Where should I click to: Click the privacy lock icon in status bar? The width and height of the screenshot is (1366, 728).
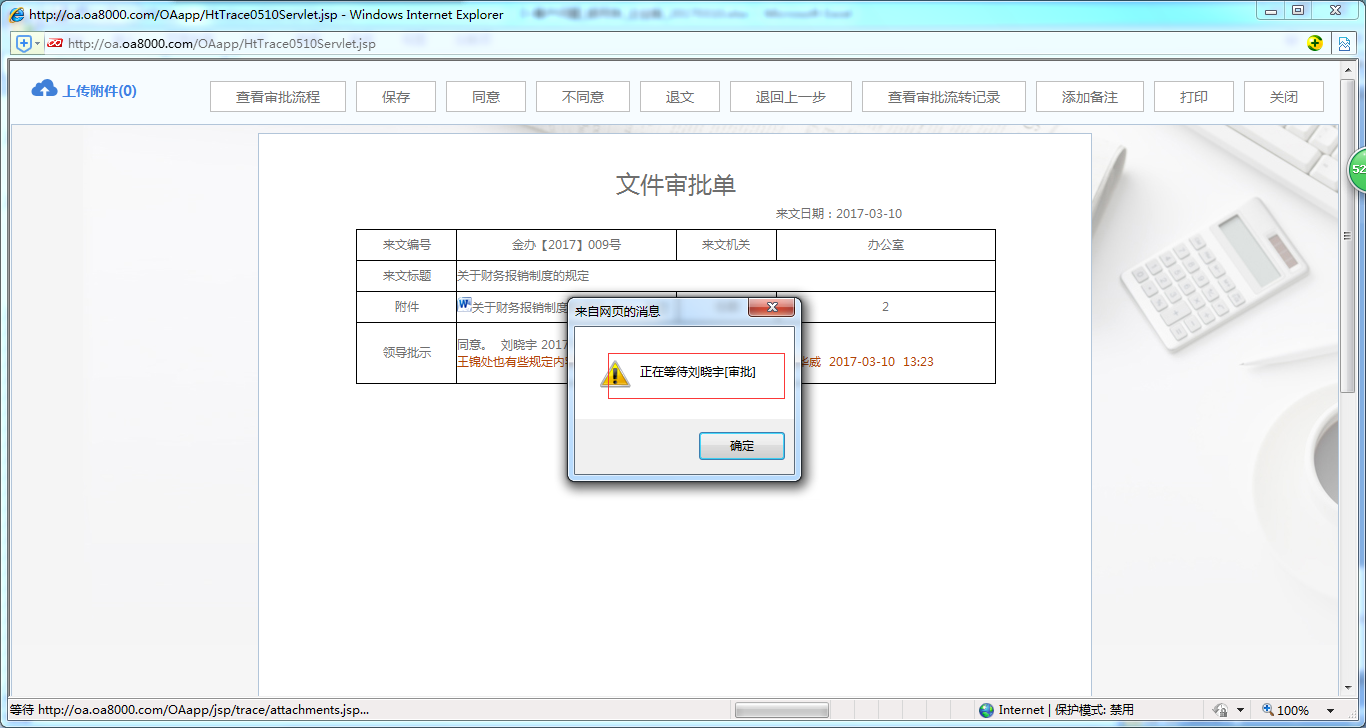[1220, 710]
